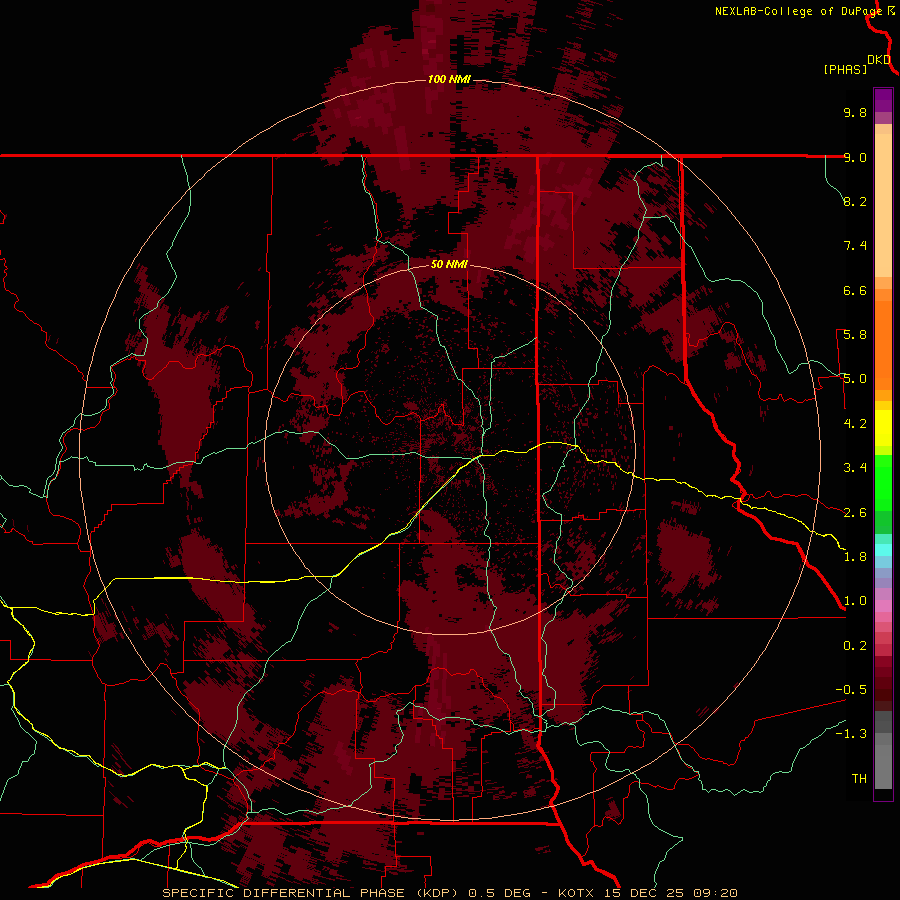This screenshot has width=900, height=900.
Task: Click the 9.8 value on the color scale
Action: [855, 112]
